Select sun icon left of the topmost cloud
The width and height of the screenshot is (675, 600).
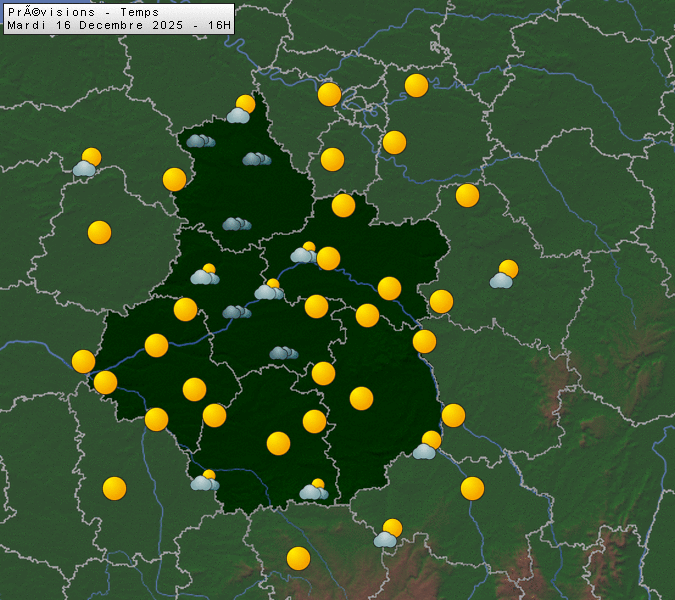point(175,179)
